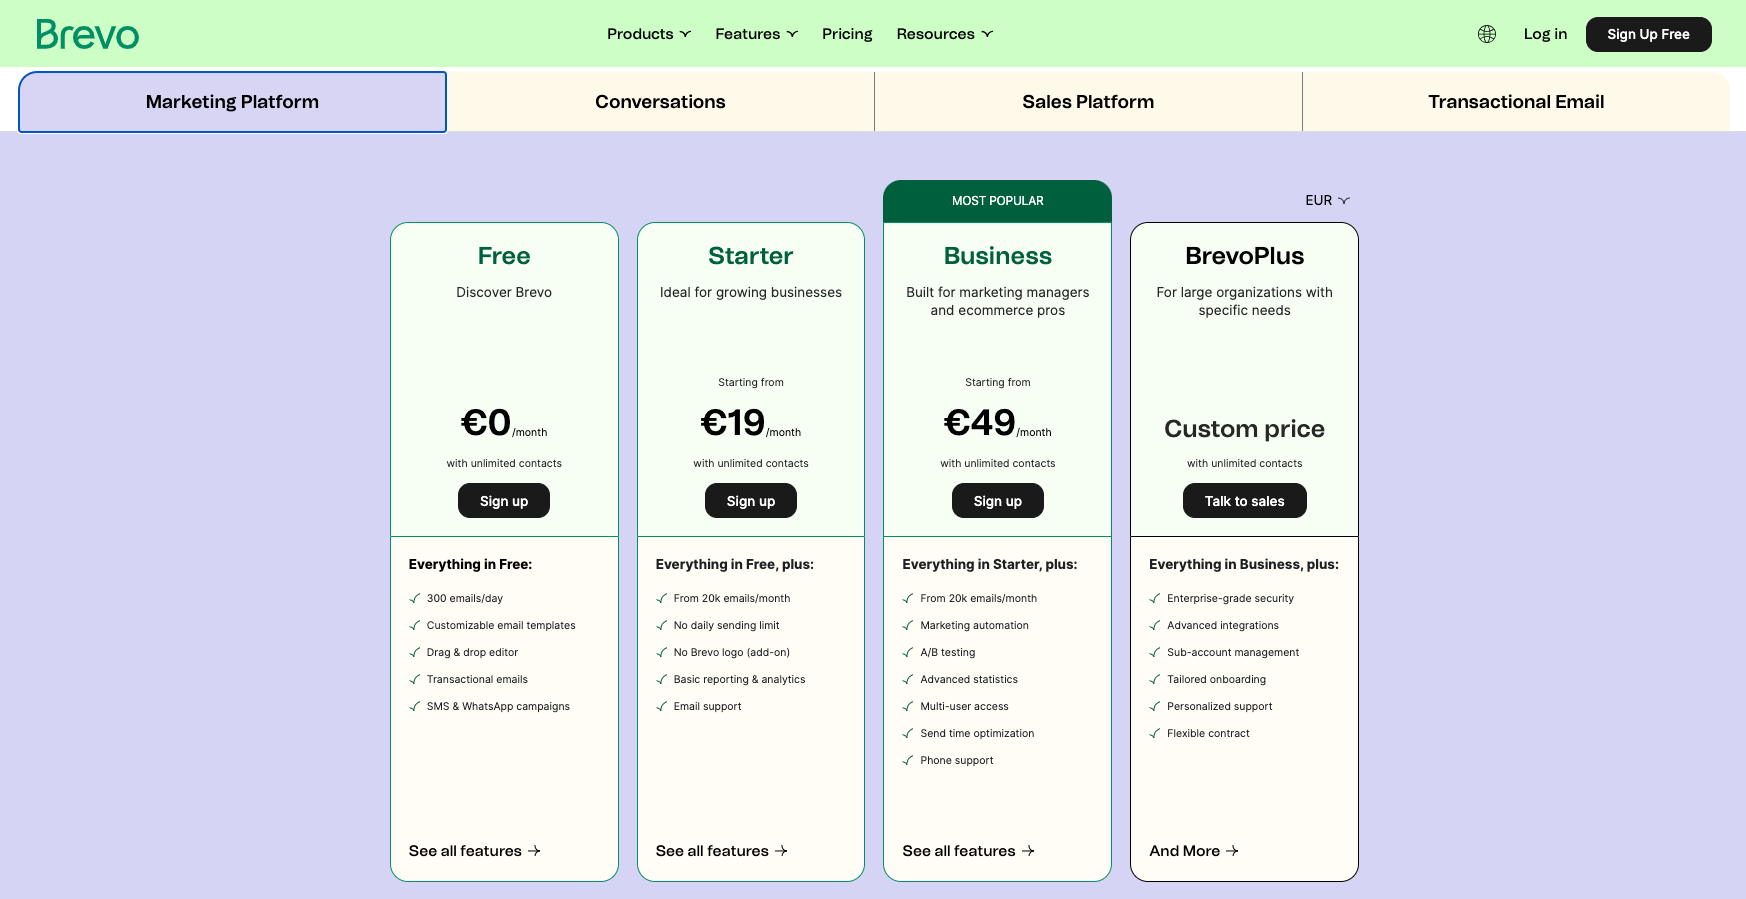Viewport: 1746px width, 899px height.
Task: Click checkmark beside Sub-account management
Action: [1155, 652]
